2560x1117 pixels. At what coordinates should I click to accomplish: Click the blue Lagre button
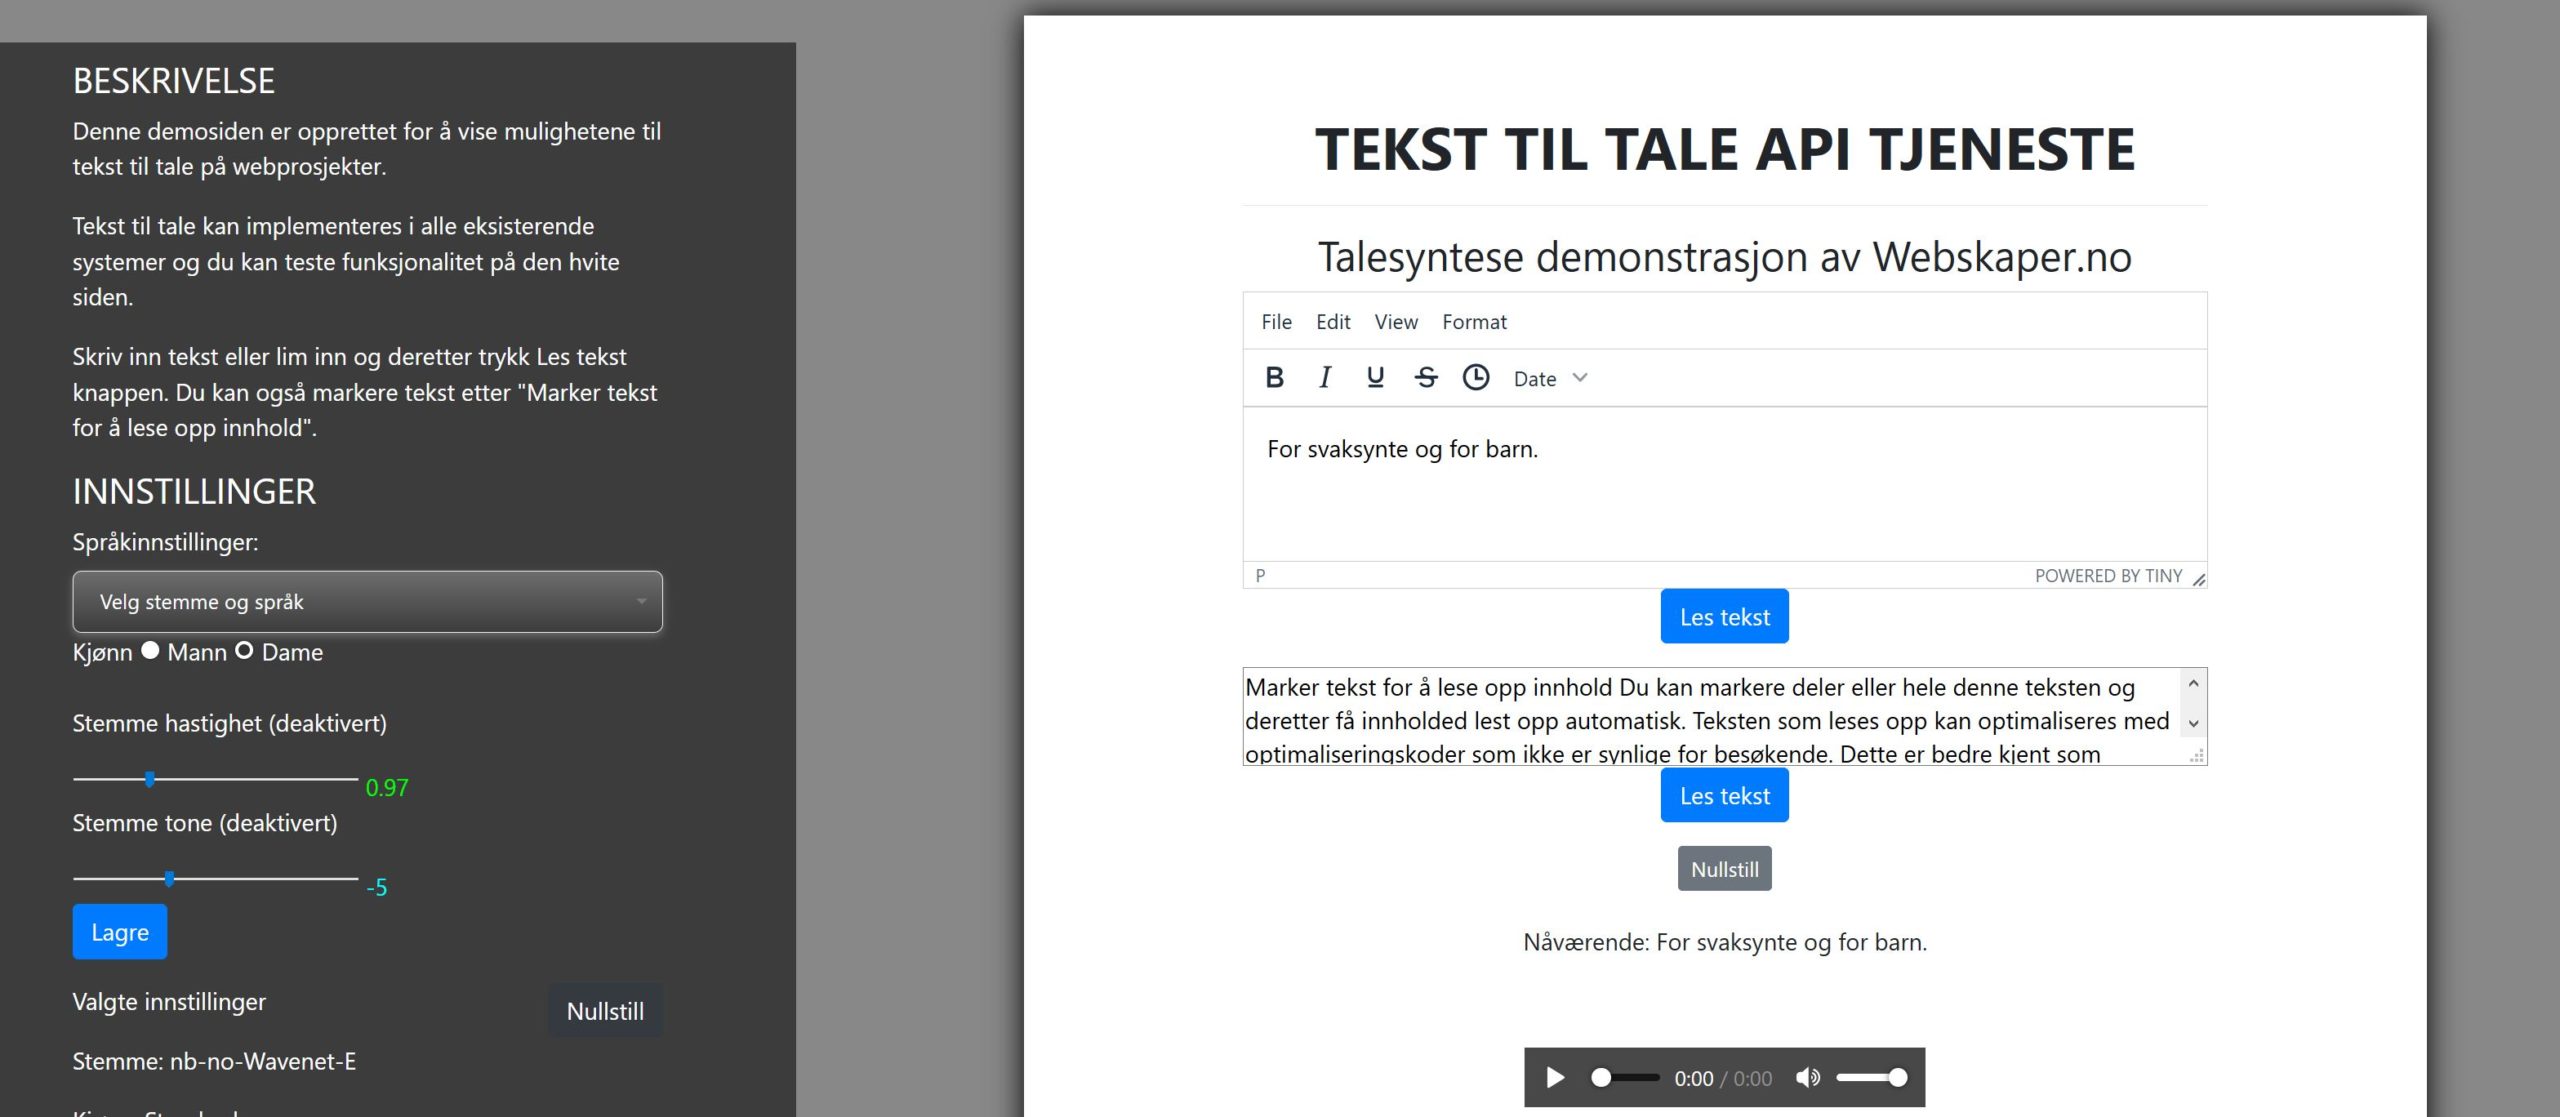pos(119,930)
